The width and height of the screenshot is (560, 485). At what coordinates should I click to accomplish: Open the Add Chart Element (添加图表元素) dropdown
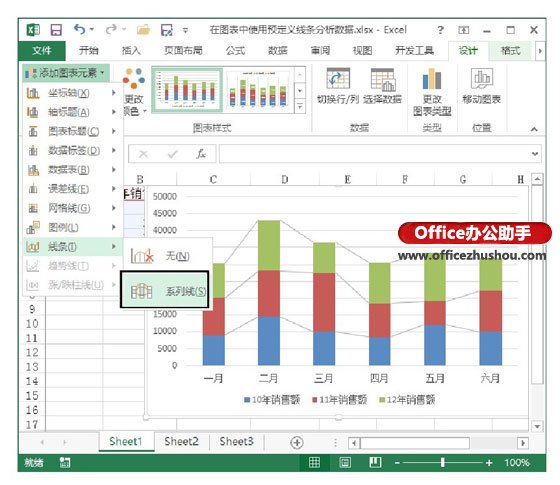coord(65,73)
